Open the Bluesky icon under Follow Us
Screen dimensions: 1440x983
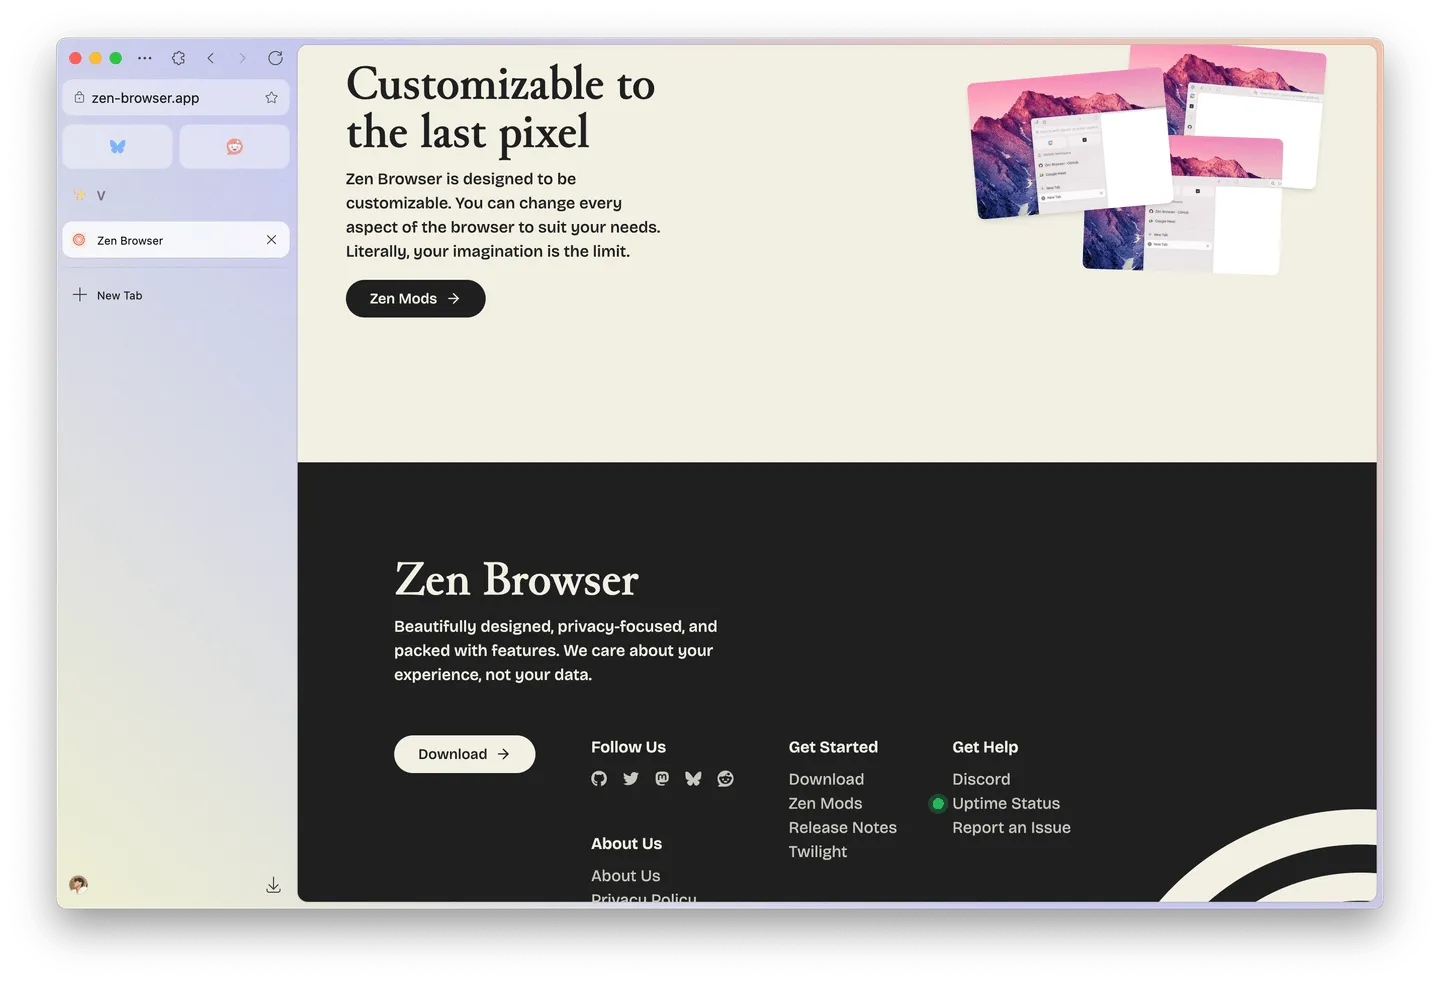tap(693, 779)
